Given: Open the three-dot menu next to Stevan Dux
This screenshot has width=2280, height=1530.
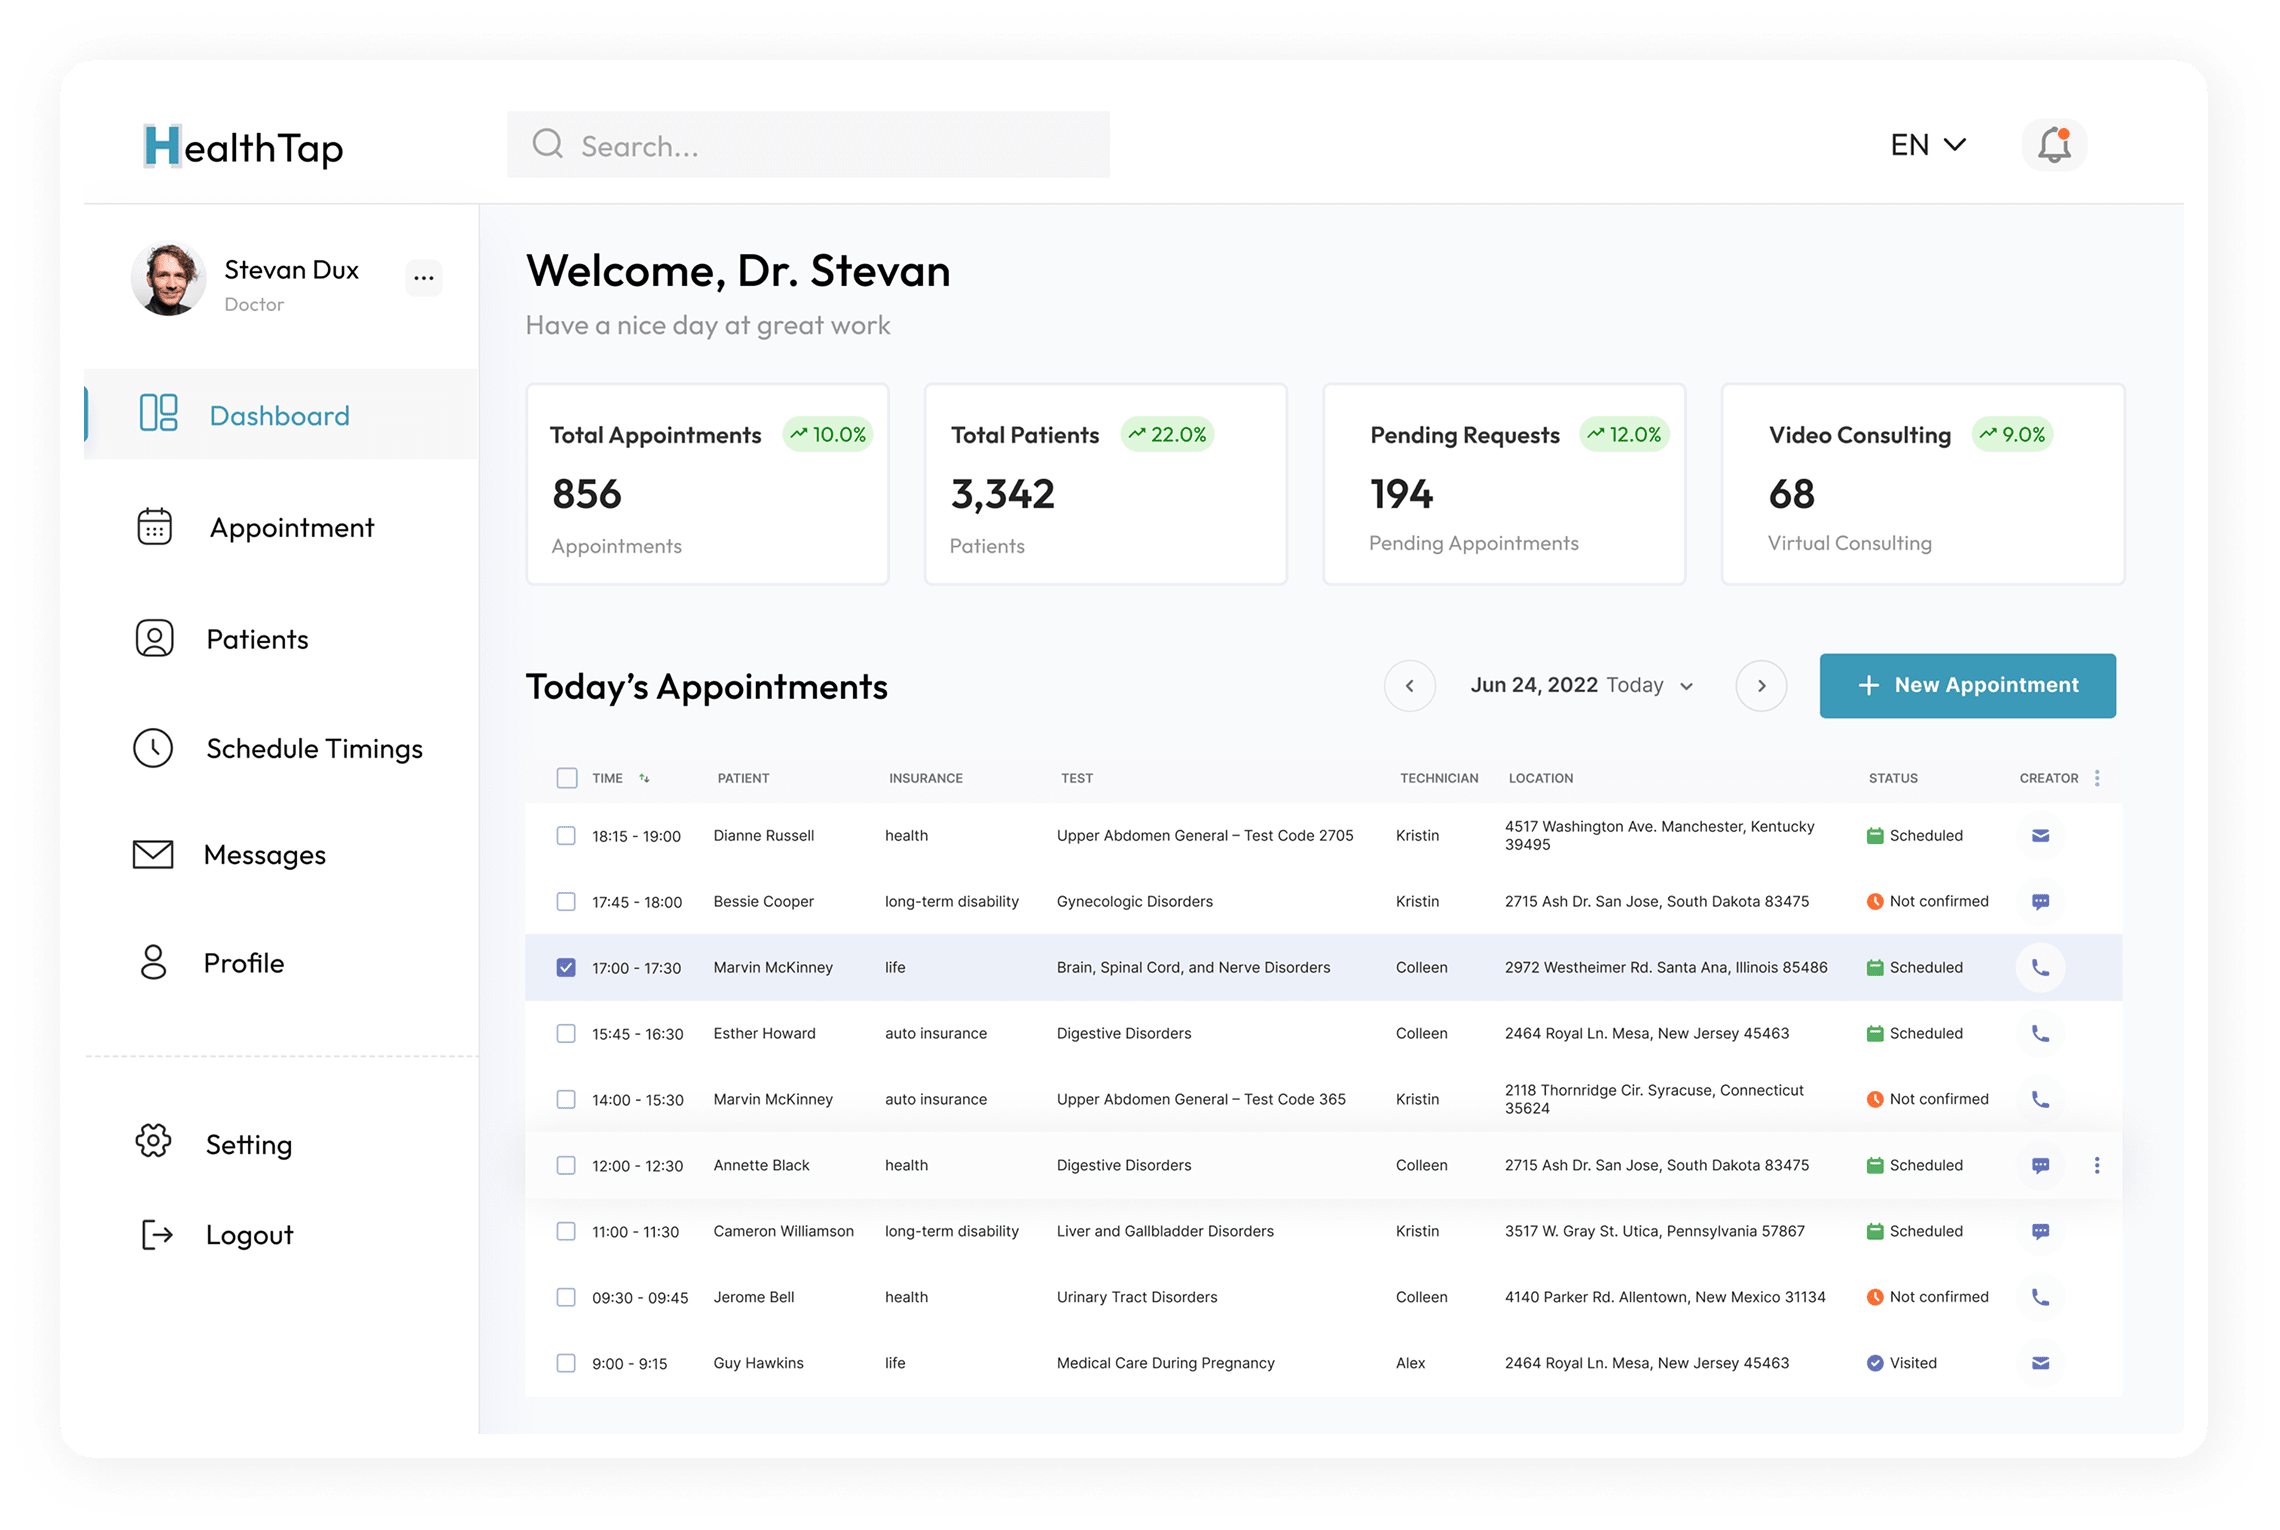Looking at the screenshot, I should (x=423, y=278).
